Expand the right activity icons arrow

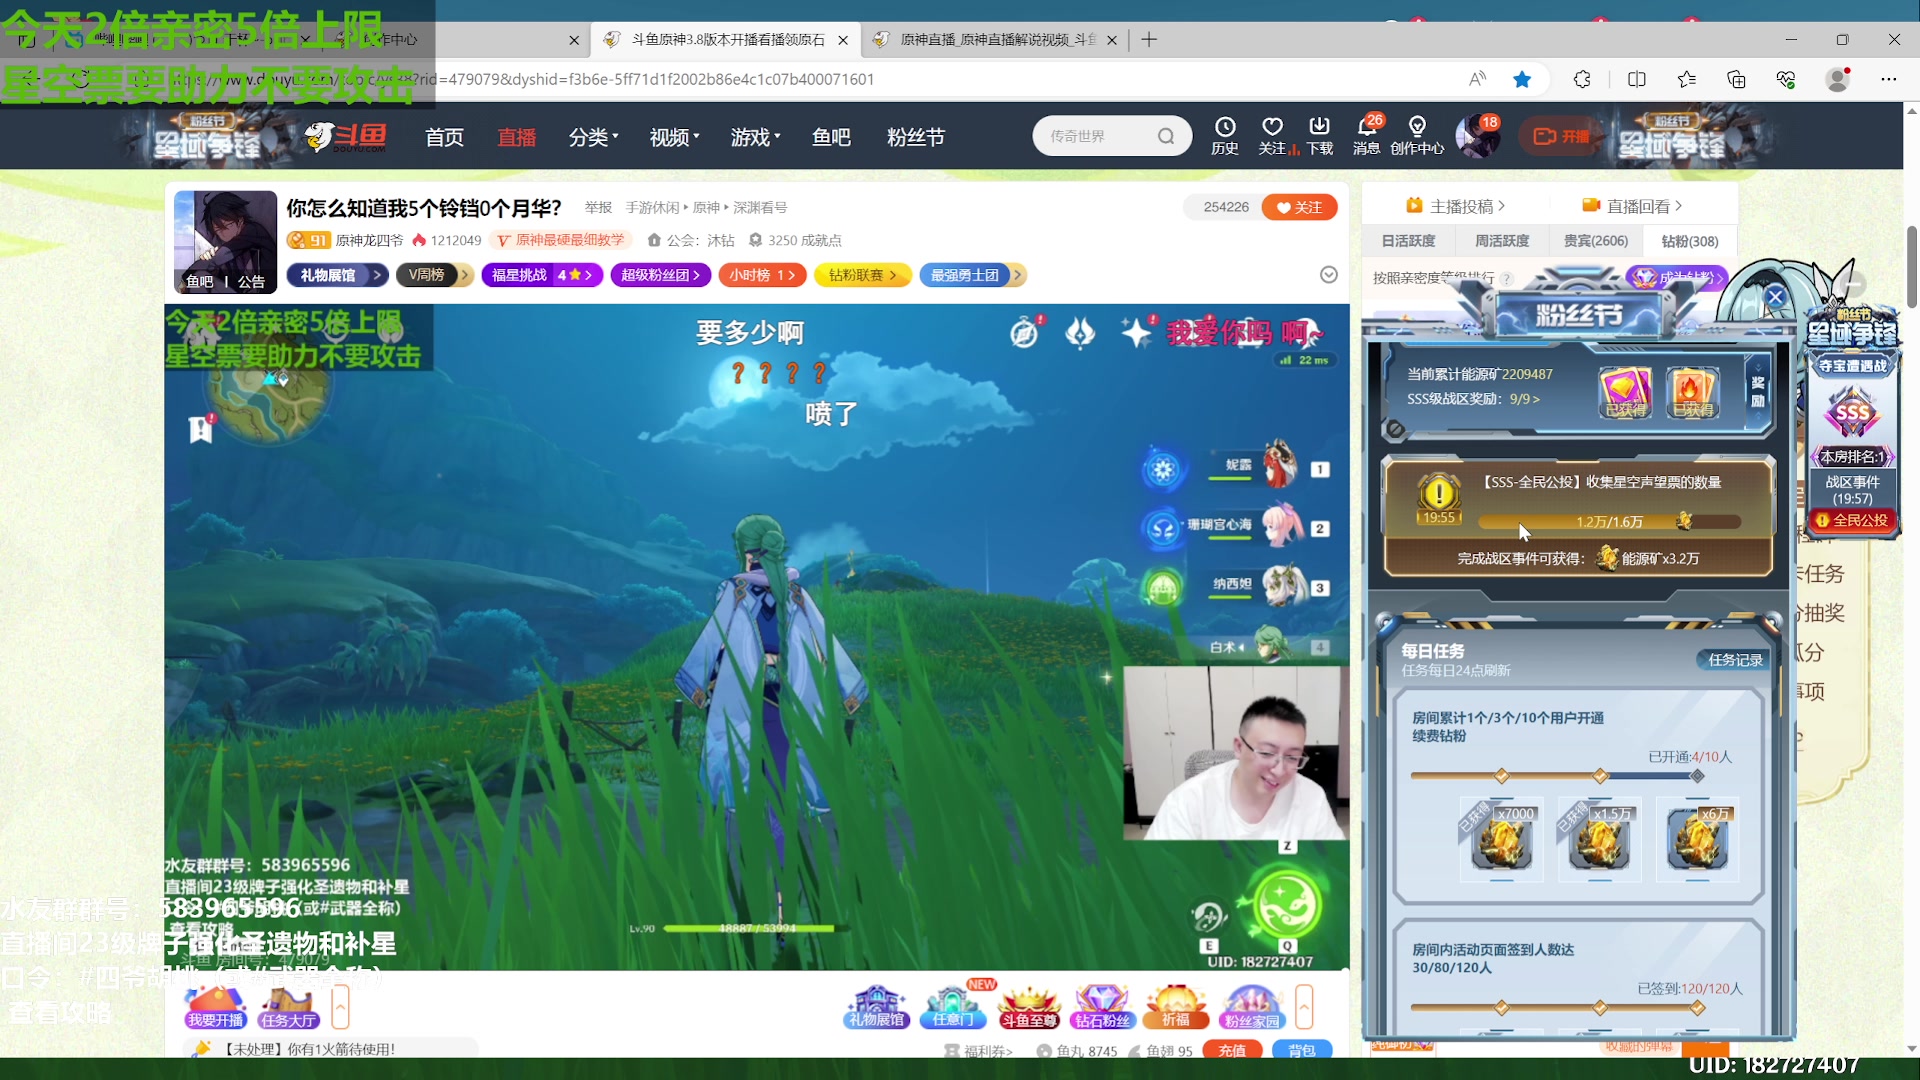coord(1304,1006)
